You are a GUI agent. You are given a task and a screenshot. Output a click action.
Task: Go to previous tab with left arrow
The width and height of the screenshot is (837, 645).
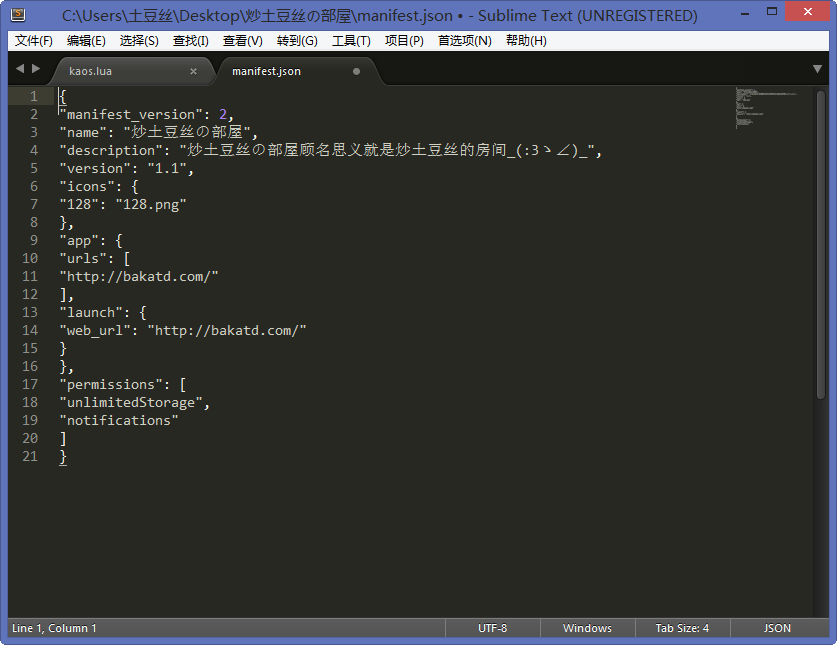point(20,69)
